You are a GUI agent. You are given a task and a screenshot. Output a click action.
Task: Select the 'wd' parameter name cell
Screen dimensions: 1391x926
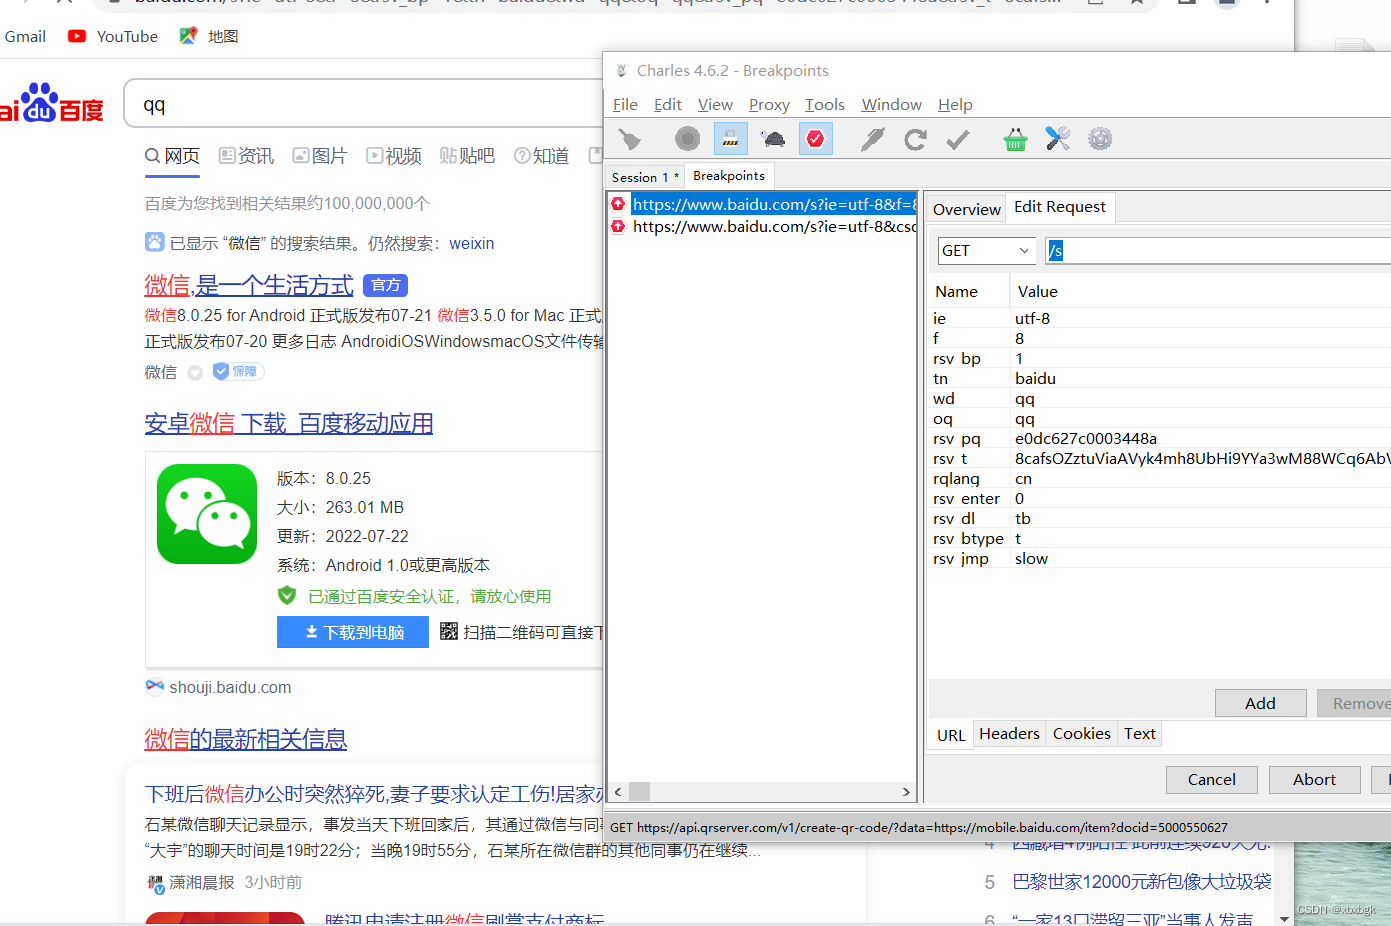pos(969,399)
